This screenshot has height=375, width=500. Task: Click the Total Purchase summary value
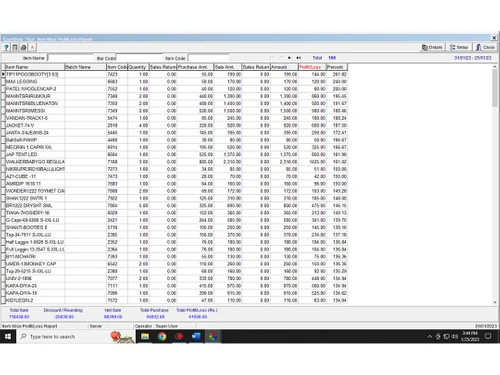pos(155,317)
